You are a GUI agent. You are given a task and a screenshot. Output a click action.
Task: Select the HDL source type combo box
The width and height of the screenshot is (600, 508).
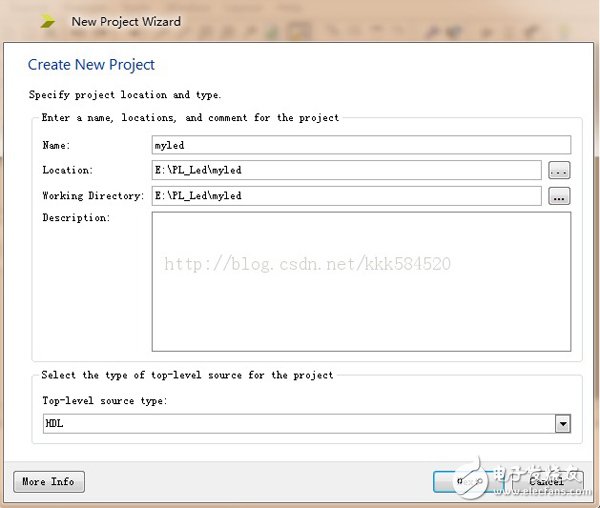(x=300, y=424)
